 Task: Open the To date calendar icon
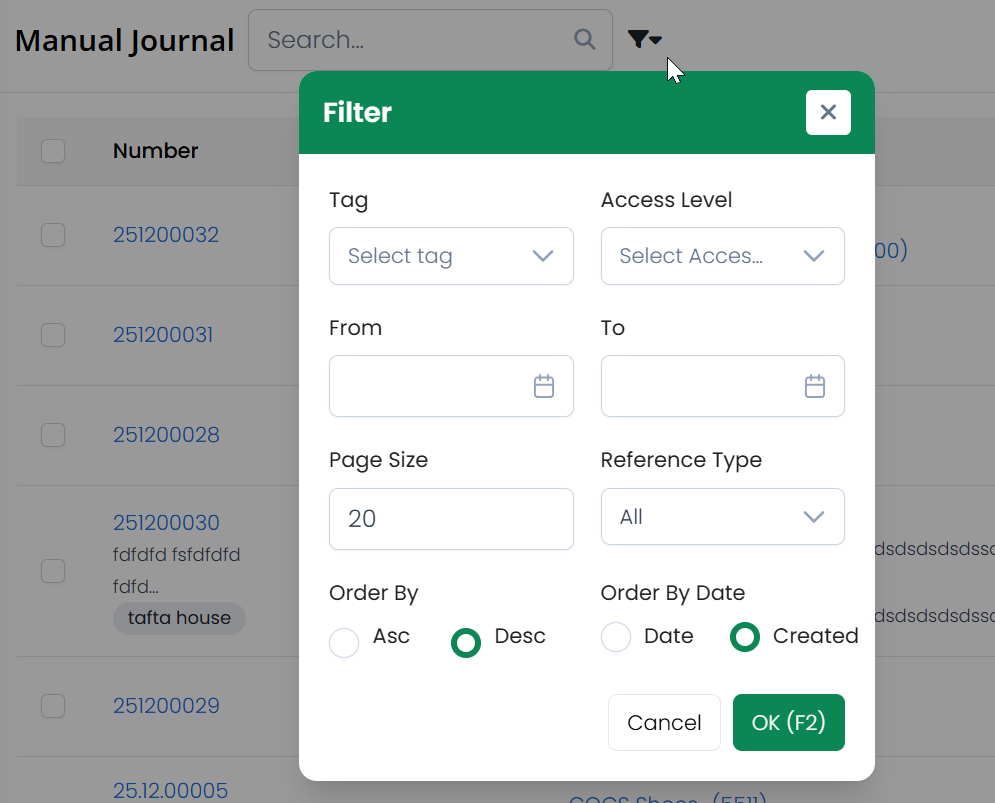point(815,386)
